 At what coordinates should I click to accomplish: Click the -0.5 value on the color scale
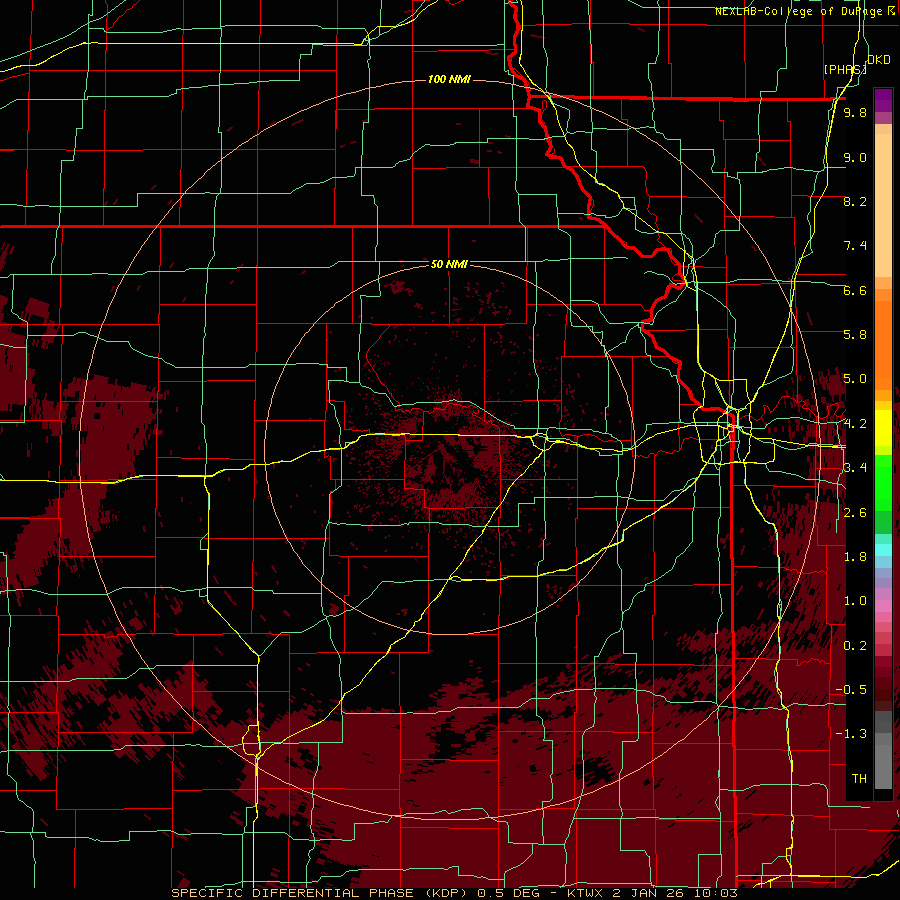tap(851, 690)
